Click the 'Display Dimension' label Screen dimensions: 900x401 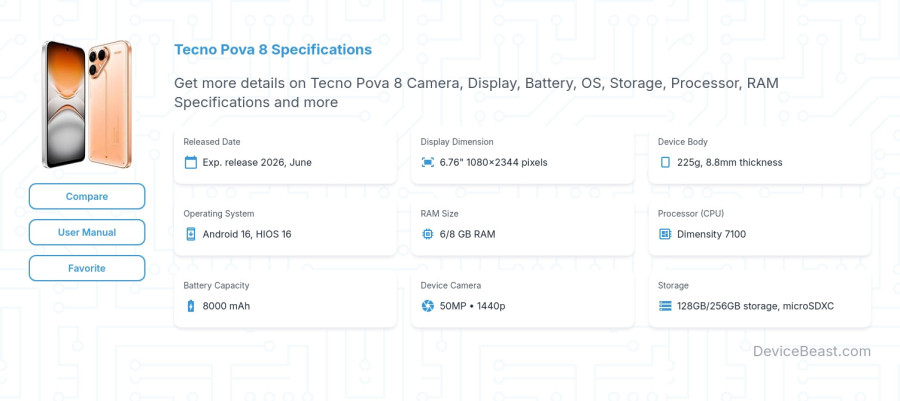[x=457, y=142]
